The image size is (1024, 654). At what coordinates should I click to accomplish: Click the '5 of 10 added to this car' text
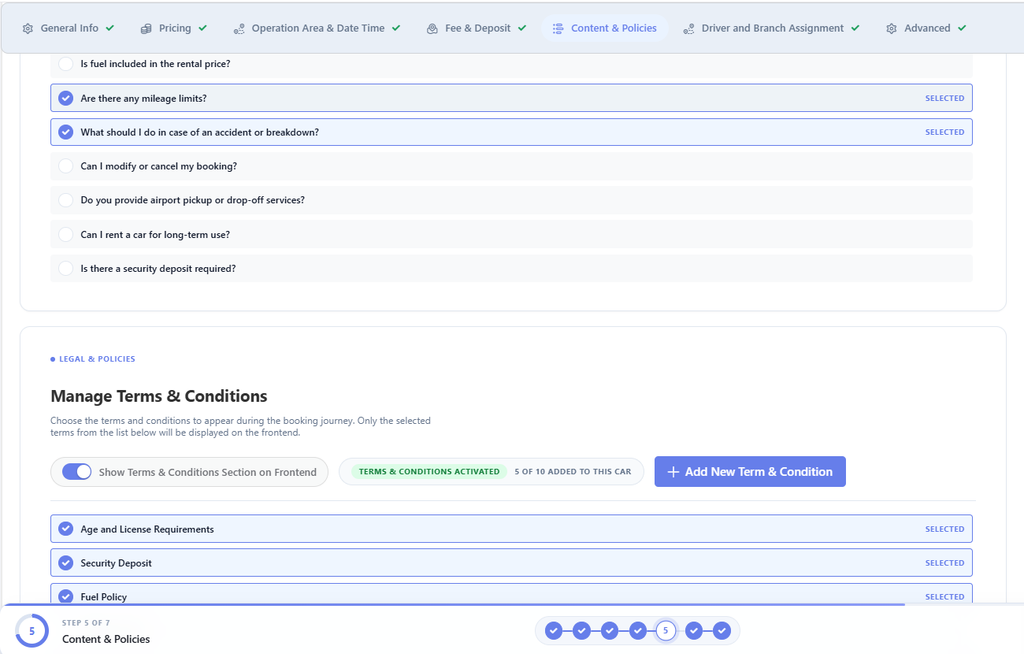[573, 472]
